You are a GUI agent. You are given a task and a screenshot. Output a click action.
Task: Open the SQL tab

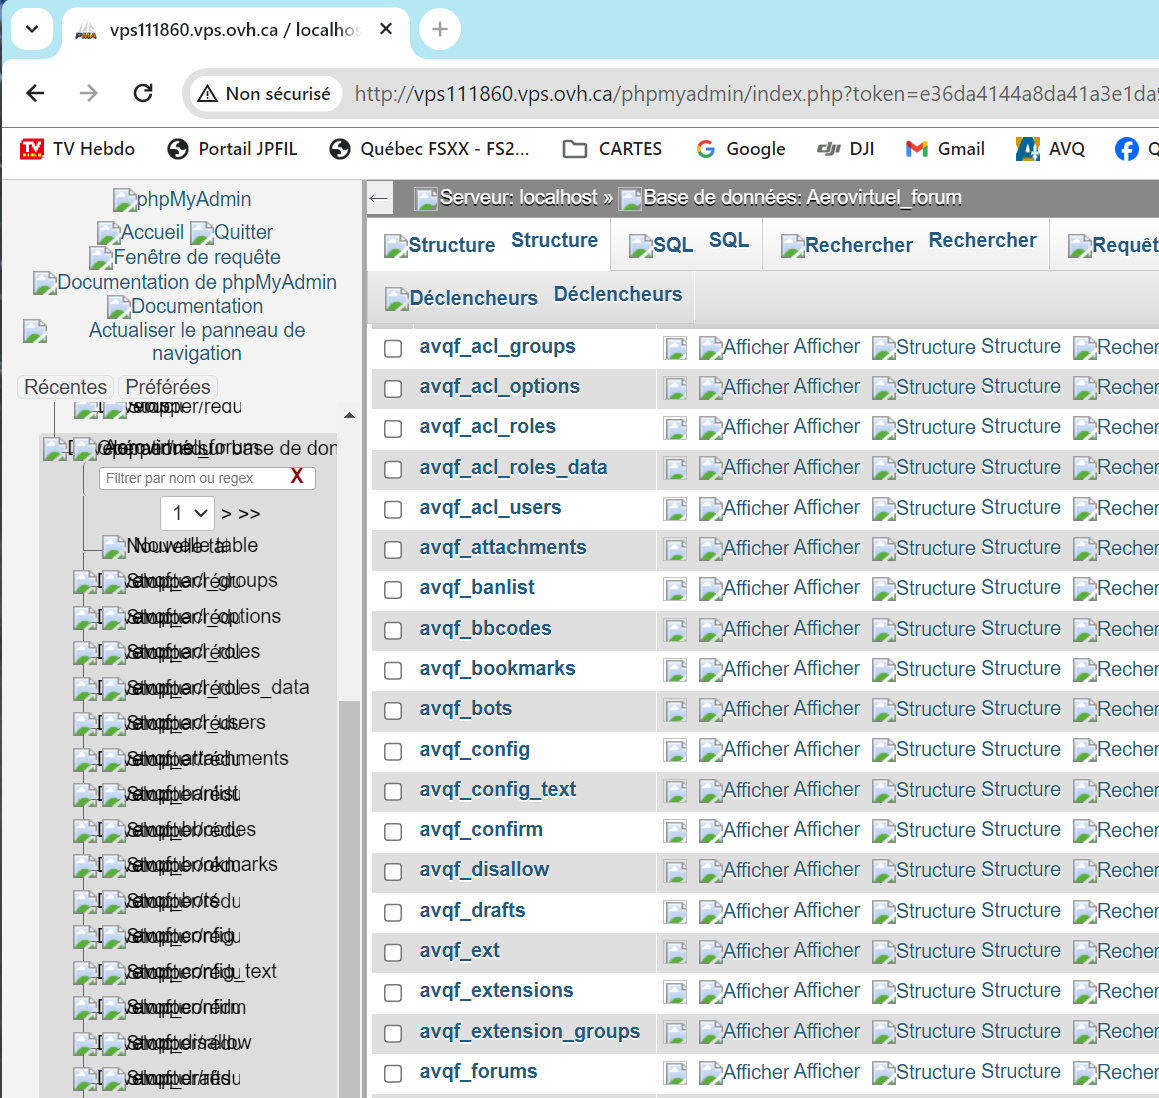[x=688, y=243]
